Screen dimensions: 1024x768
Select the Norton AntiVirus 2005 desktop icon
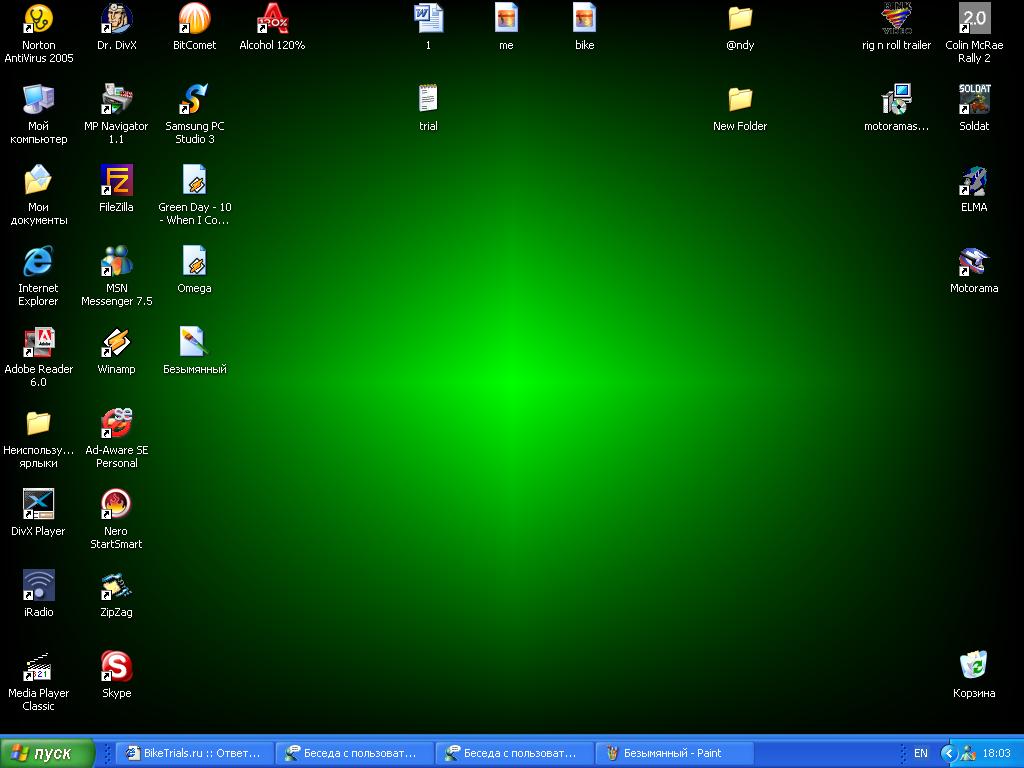point(38,19)
